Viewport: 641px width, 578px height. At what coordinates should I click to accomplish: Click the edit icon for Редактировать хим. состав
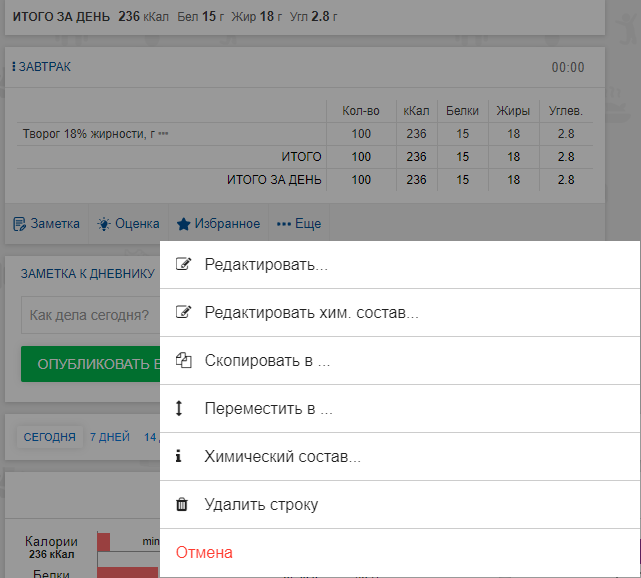(182, 313)
